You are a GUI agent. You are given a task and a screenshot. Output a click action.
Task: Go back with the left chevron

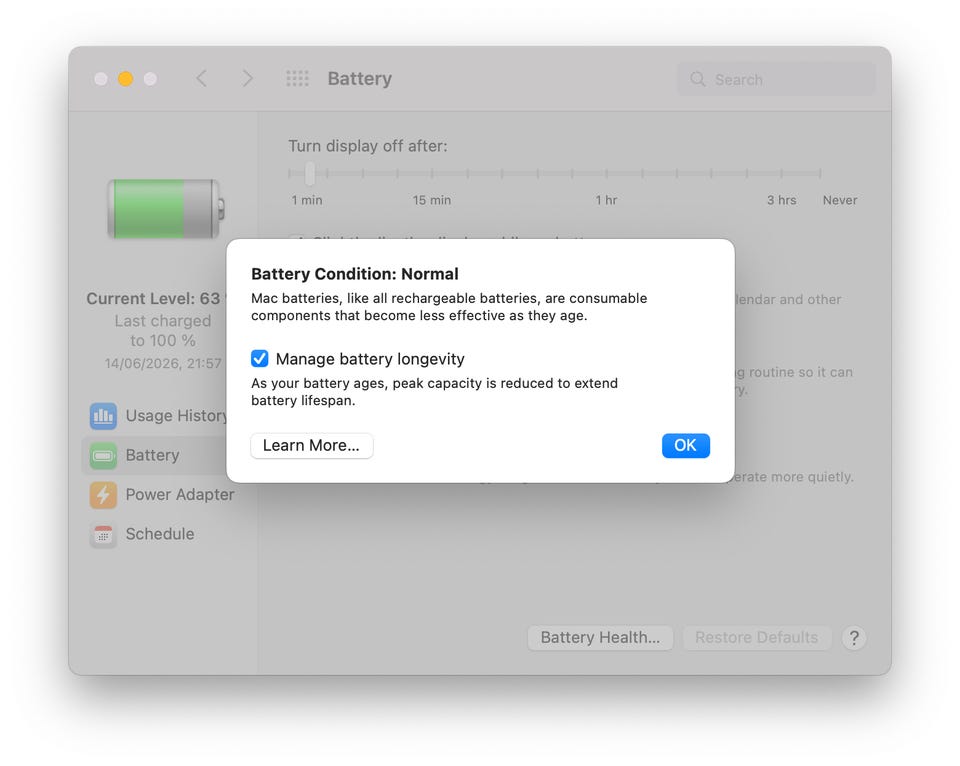pos(201,78)
